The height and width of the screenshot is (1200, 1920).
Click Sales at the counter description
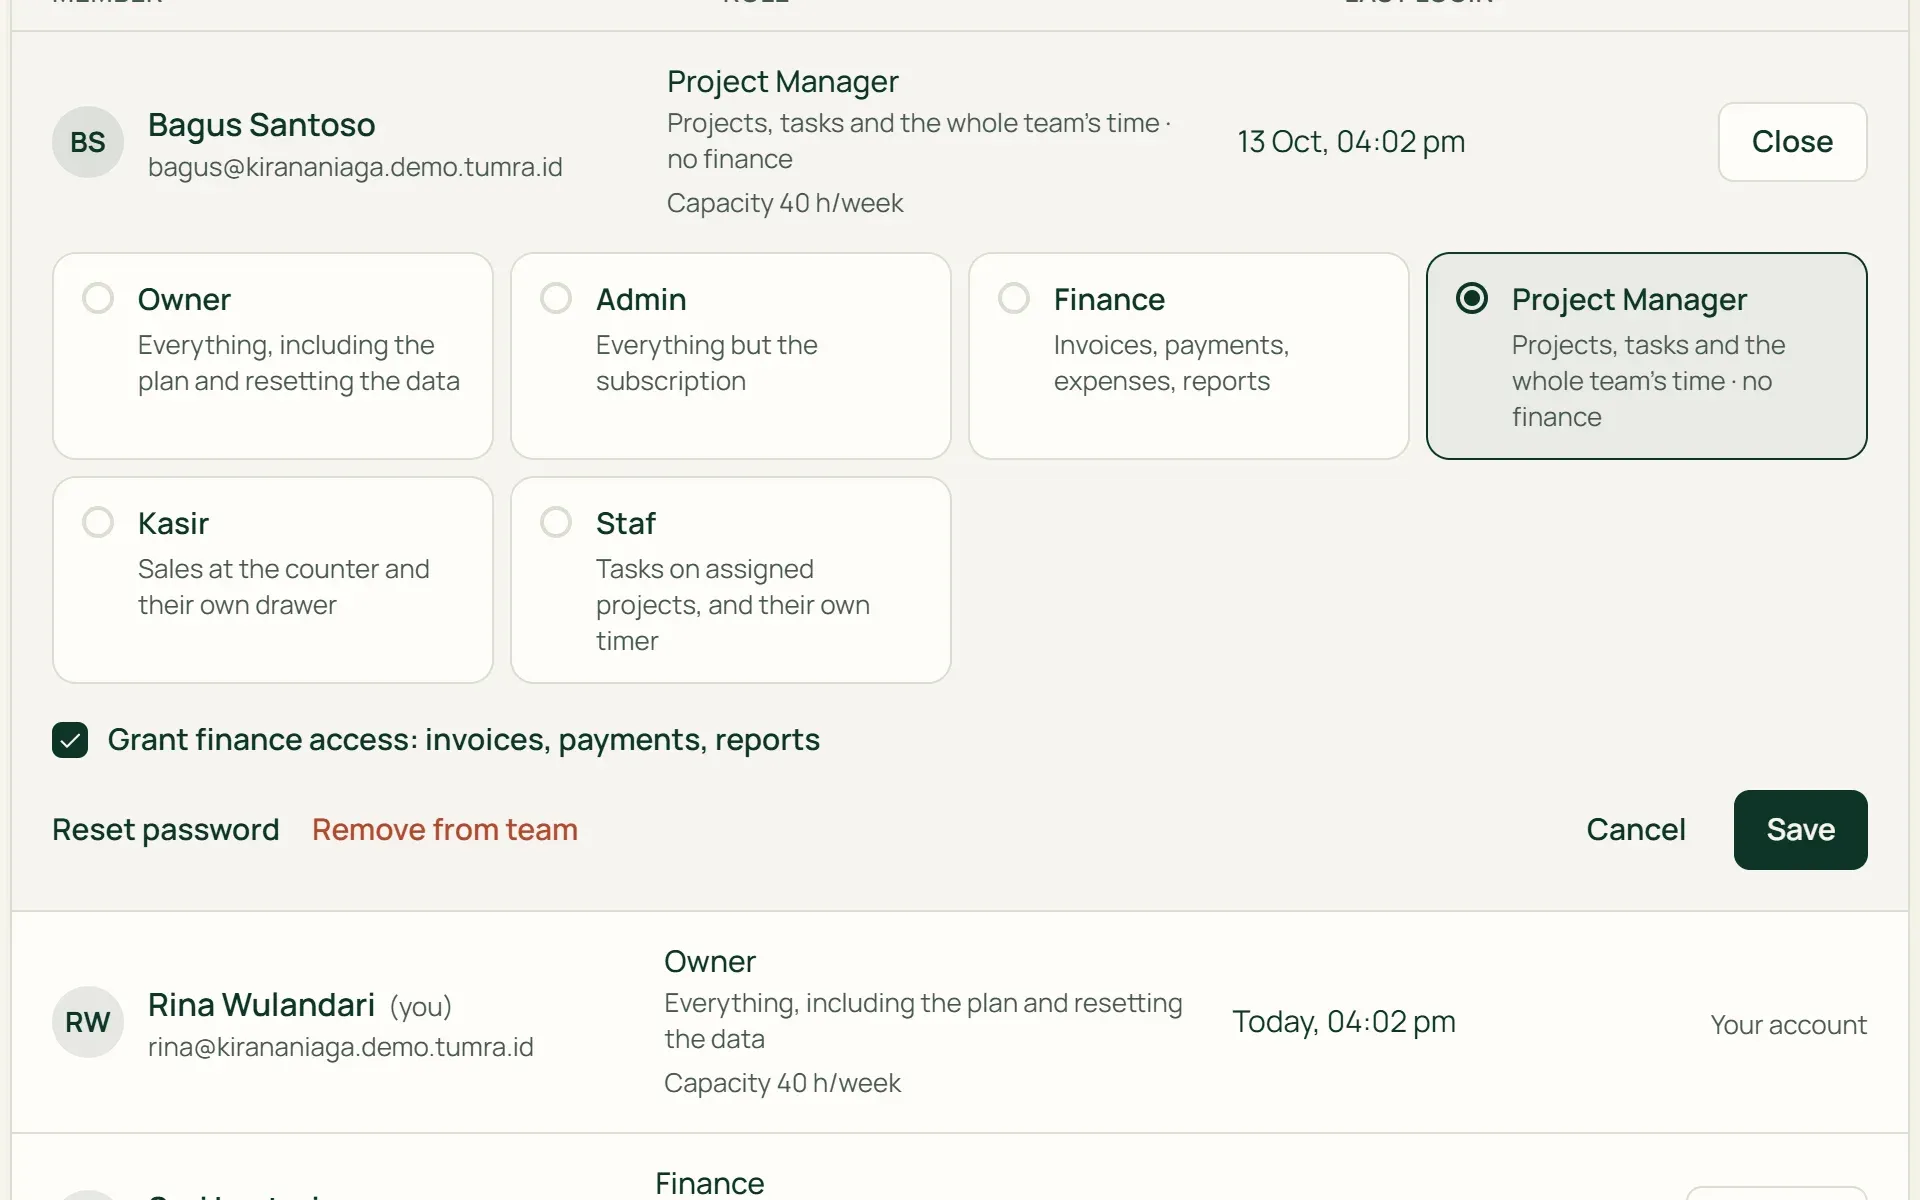click(x=284, y=587)
